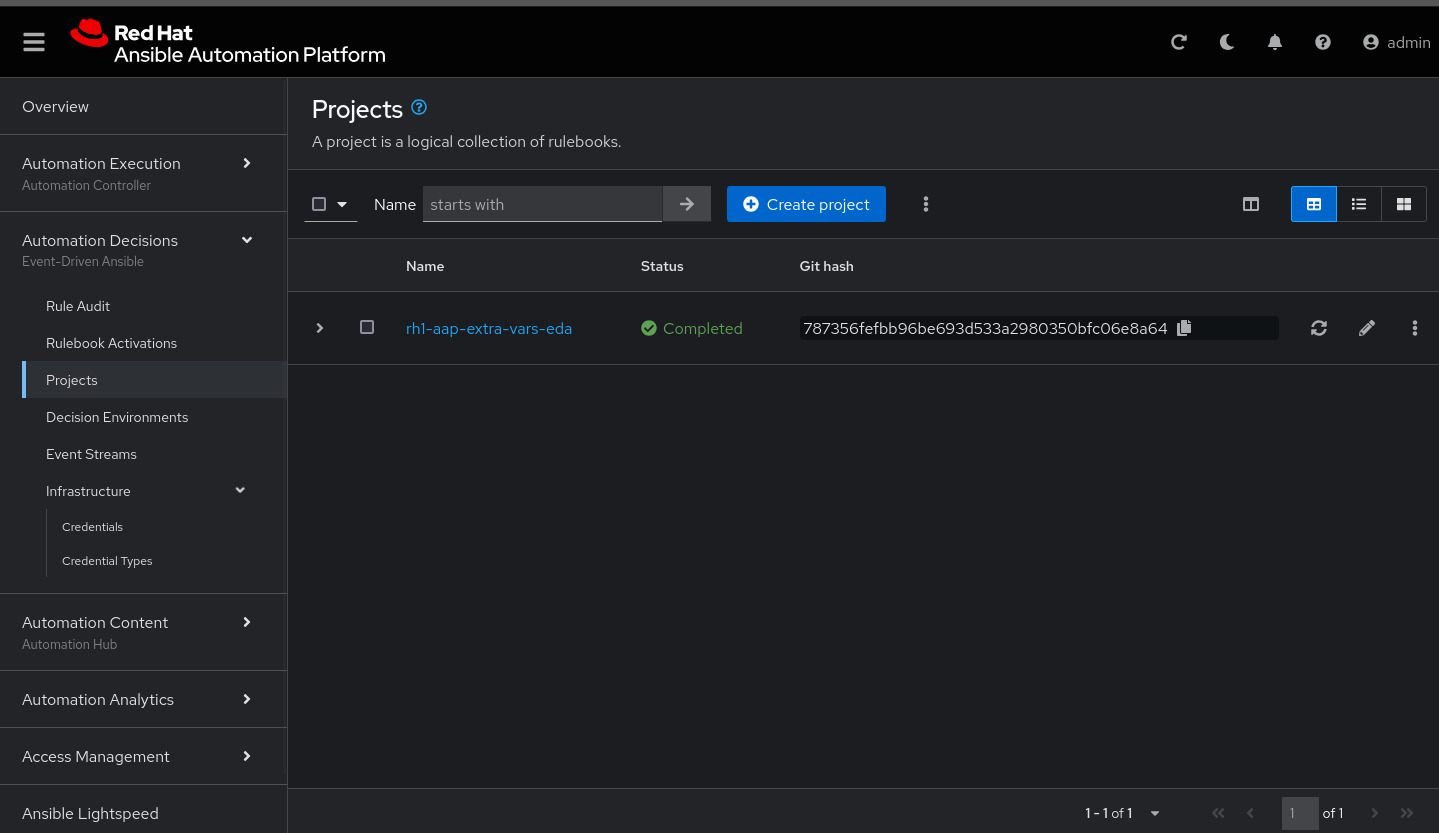Expand Automation Execution section
This screenshot has height=833, width=1439.
143,173
